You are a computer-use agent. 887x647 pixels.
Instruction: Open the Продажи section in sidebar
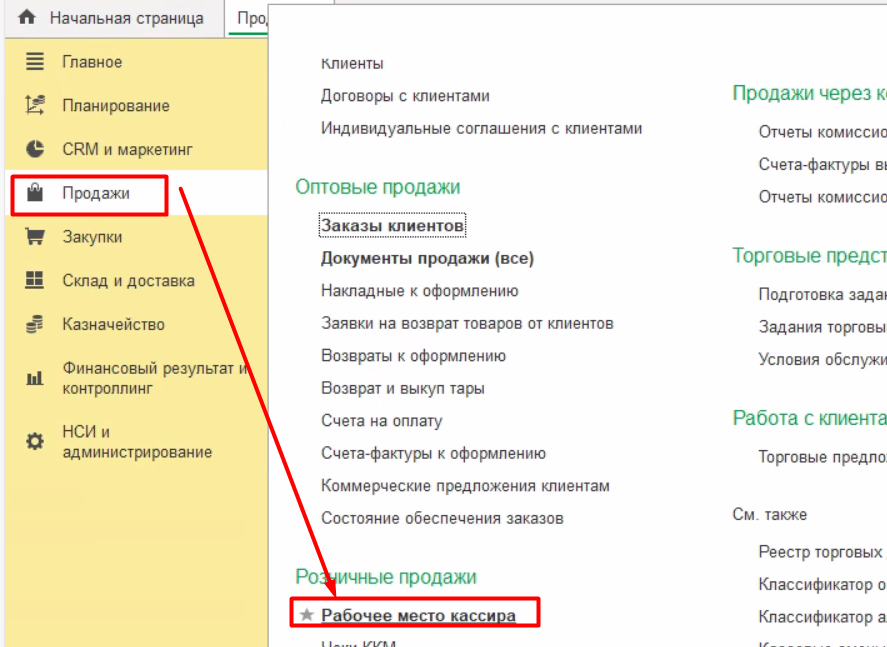[x=96, y=193]
